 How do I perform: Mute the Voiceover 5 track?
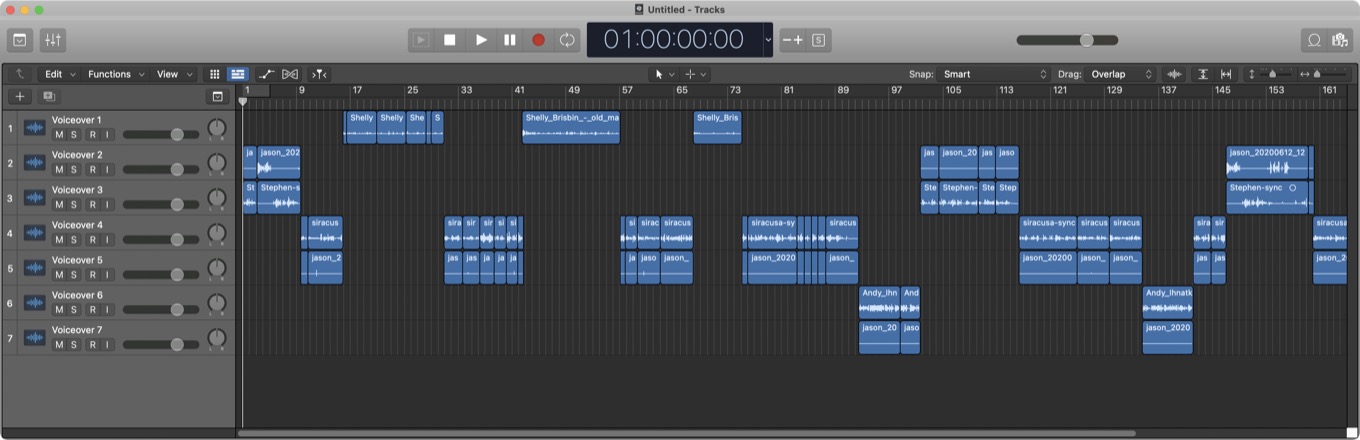coord(59,275)
